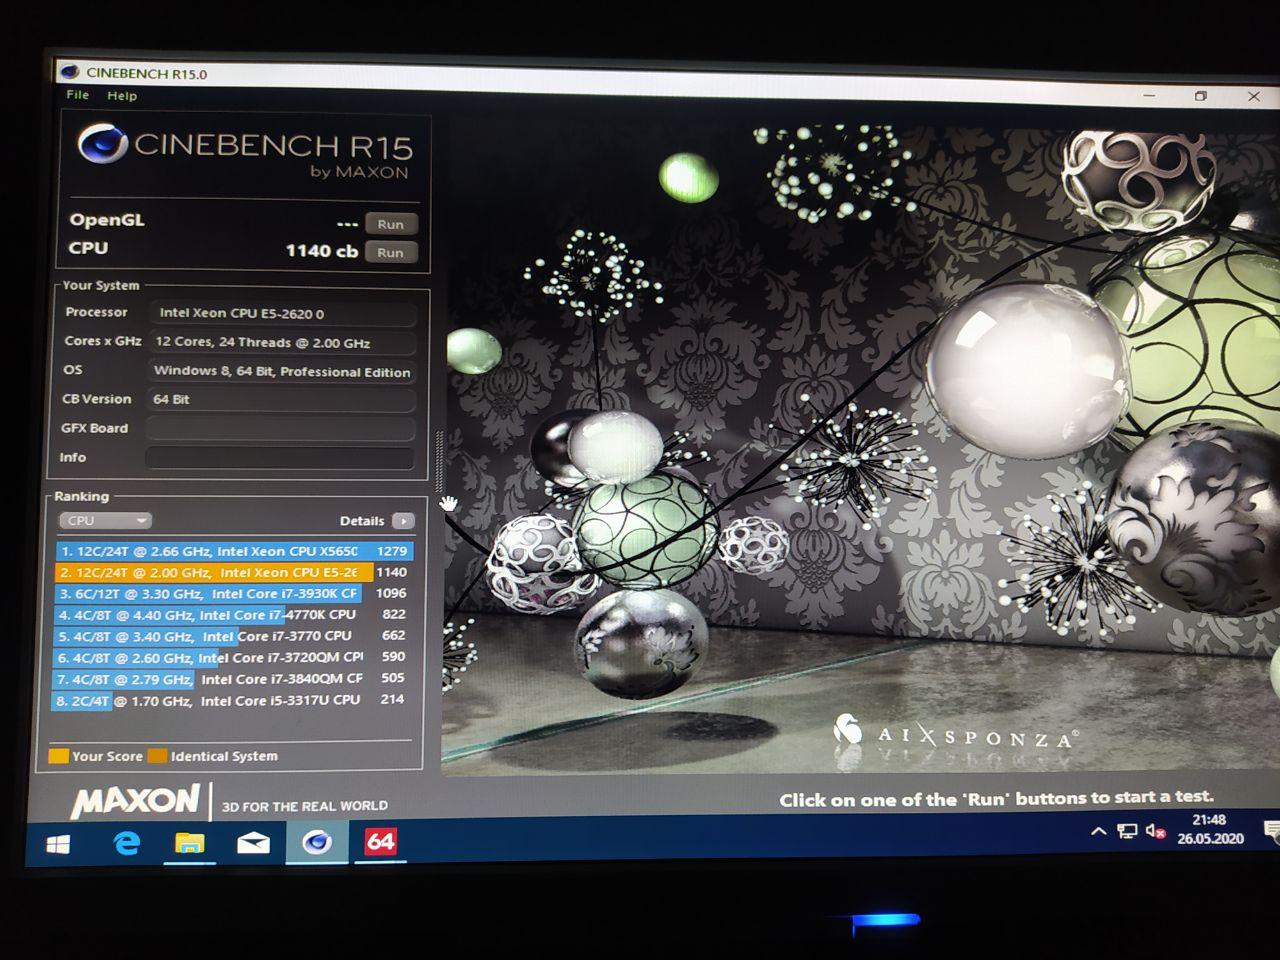Image resolution: width=1280 pixels, height=960 pixels.
Task: Select ranking row 4 Core i7-4770K
Action: click(x=233, y=615)
